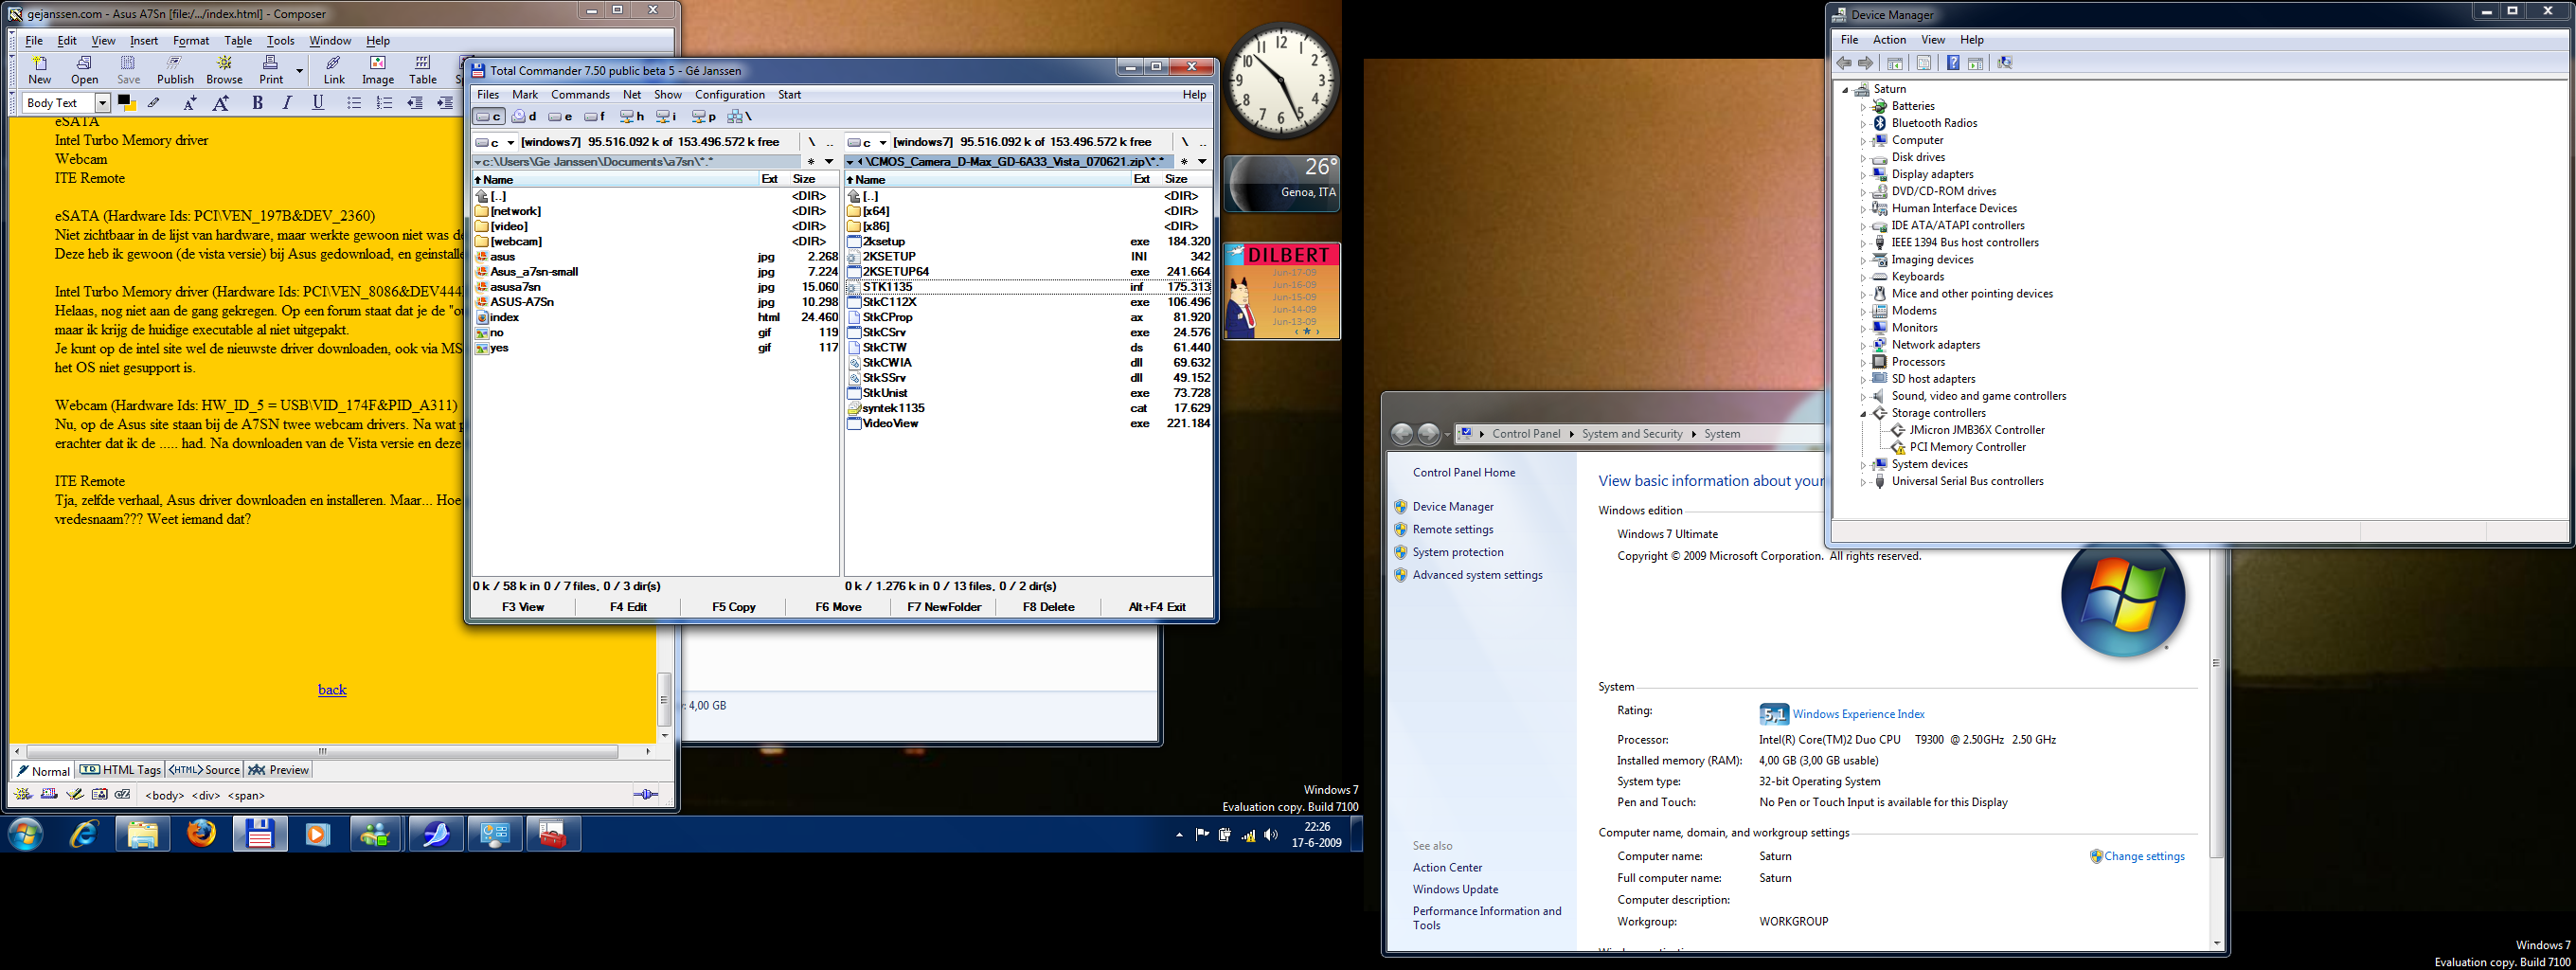Click Advanced system settings link

tap(1477, 575)
